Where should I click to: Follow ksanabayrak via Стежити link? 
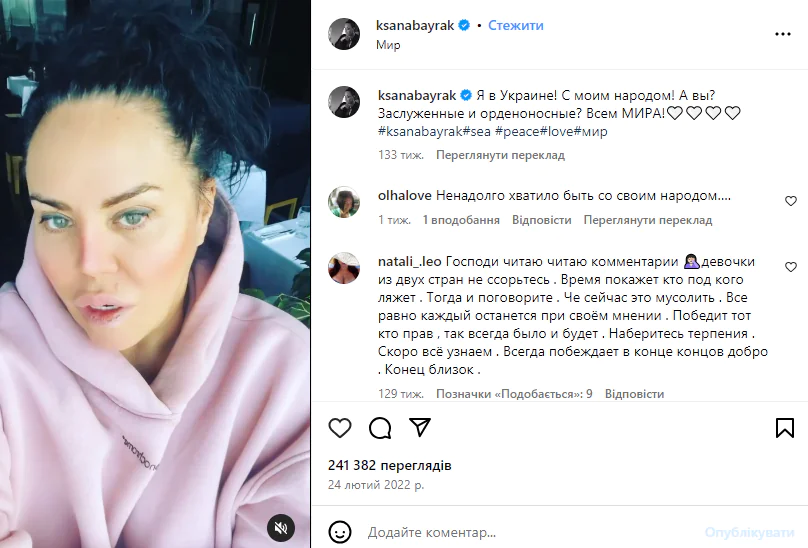click(x=516, y=25)
